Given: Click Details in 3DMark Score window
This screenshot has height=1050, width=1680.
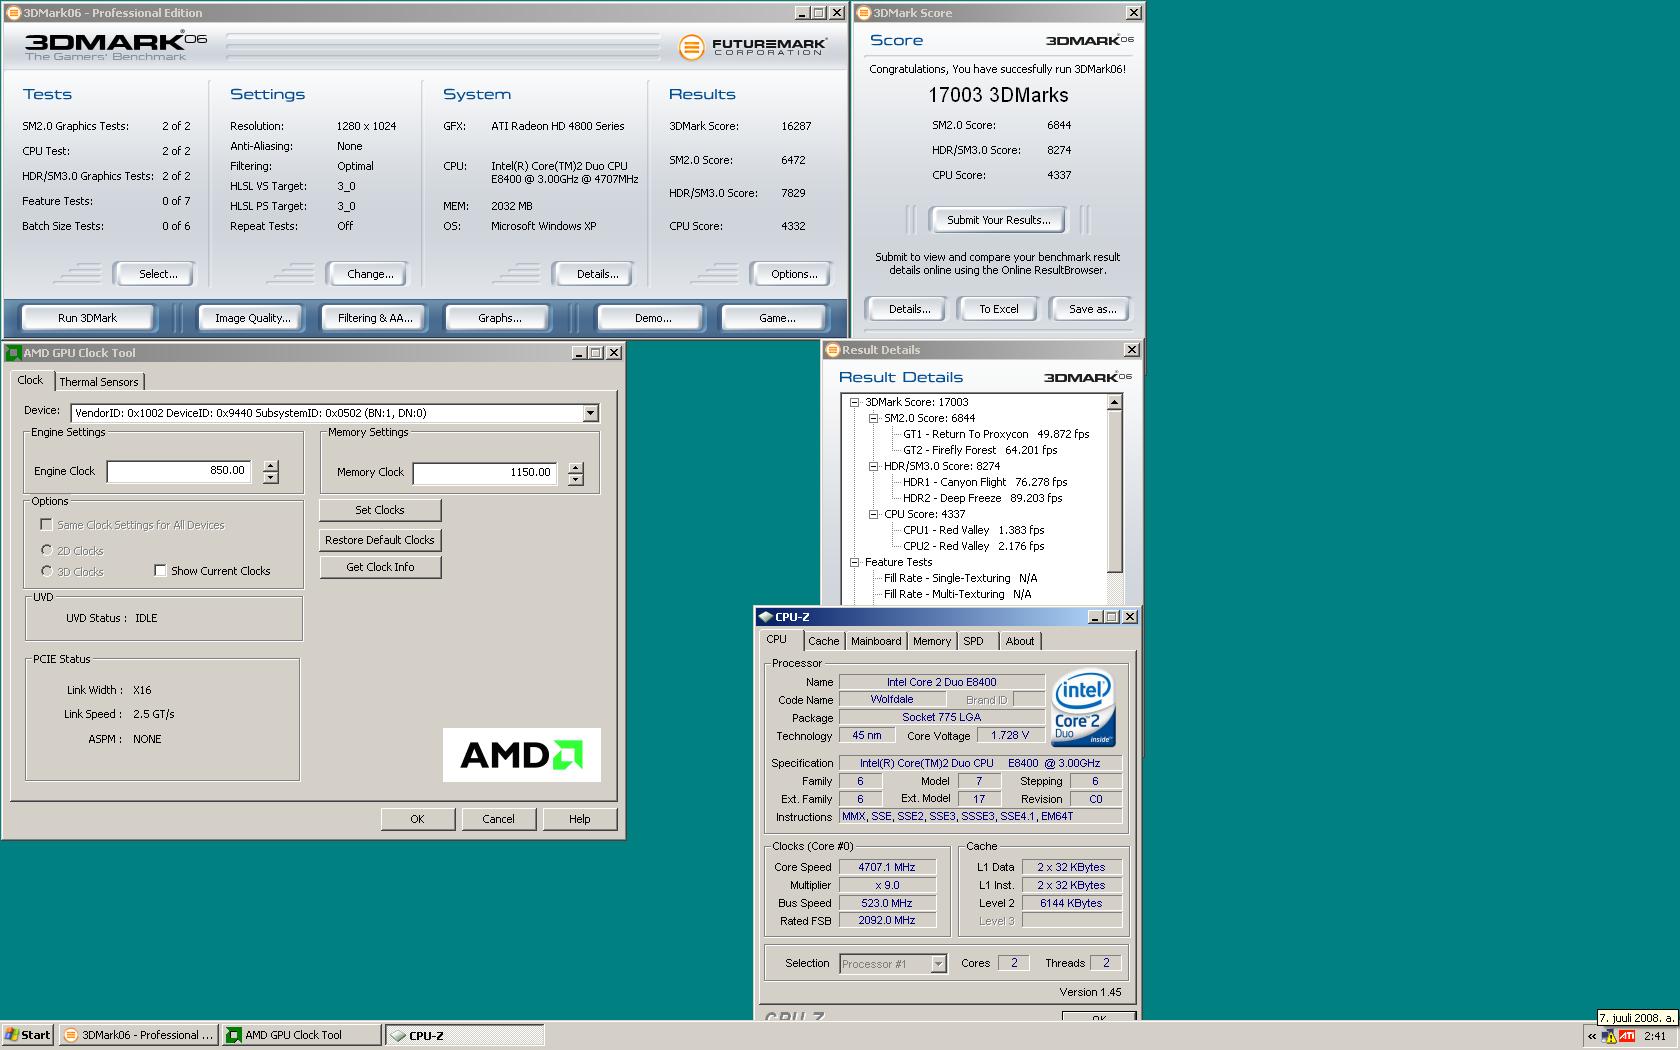Looking at the screenshot, I should [909, 309].
